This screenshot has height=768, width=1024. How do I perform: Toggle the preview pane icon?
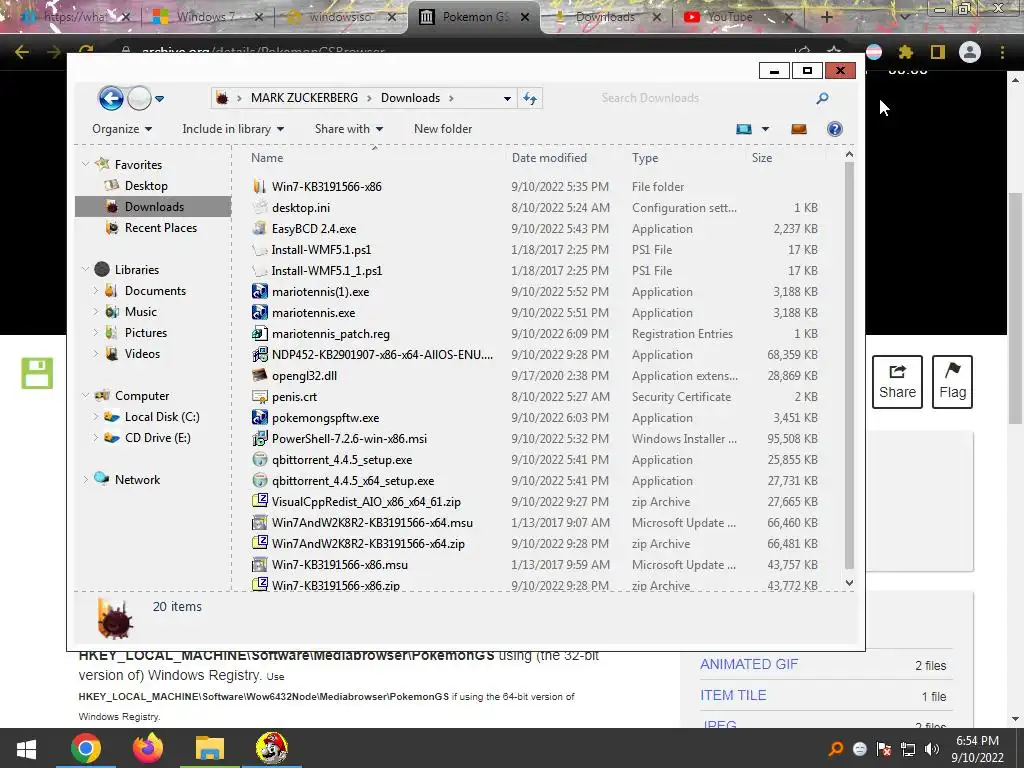[x=799, y=129]
